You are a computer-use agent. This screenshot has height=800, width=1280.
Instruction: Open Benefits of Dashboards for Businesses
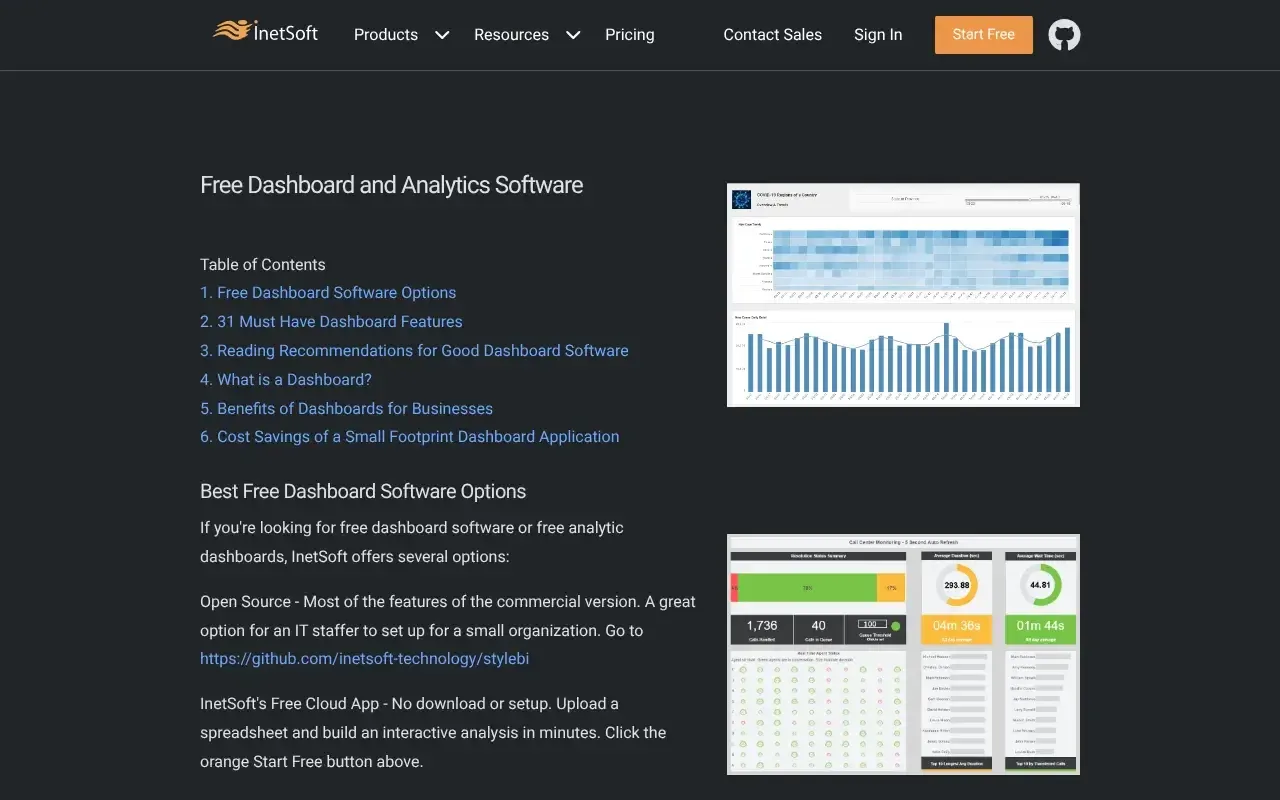click(346, 408)
